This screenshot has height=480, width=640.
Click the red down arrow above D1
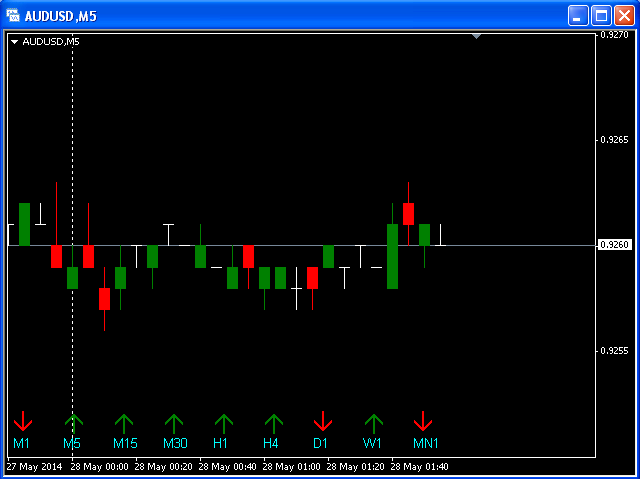coord(323,421)
